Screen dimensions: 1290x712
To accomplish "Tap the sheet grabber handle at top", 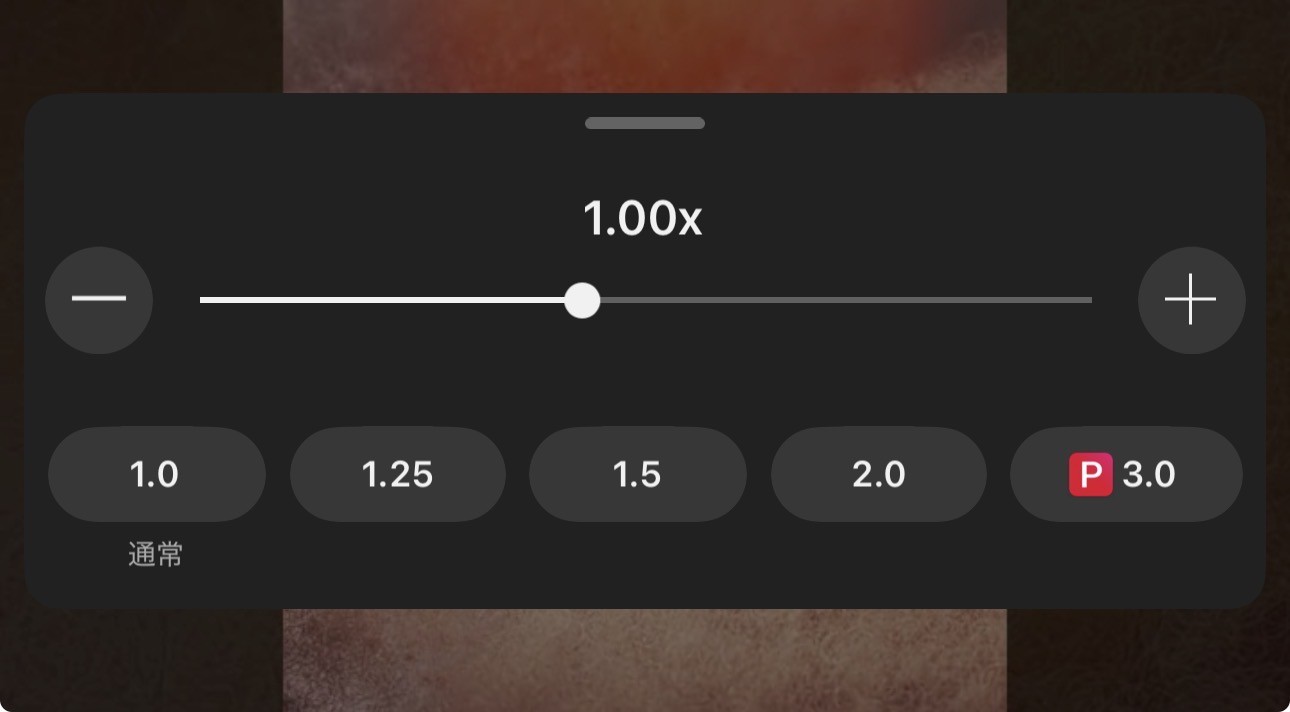I will 645,123.
